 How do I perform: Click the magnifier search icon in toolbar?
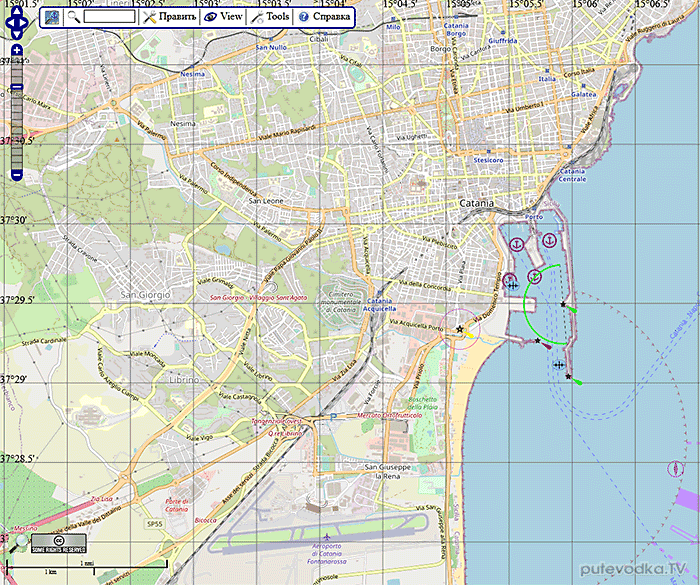[74, 17]
